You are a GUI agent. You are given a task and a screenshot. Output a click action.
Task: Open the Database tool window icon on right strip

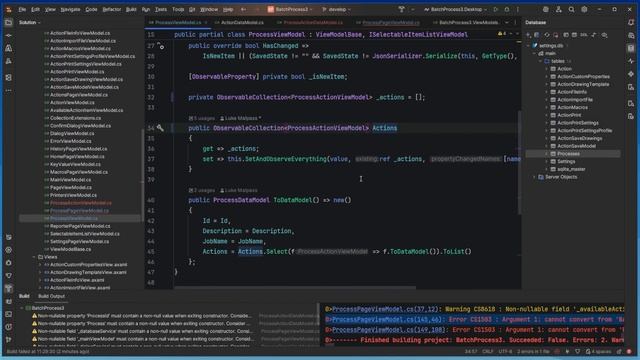coord(631,48)
